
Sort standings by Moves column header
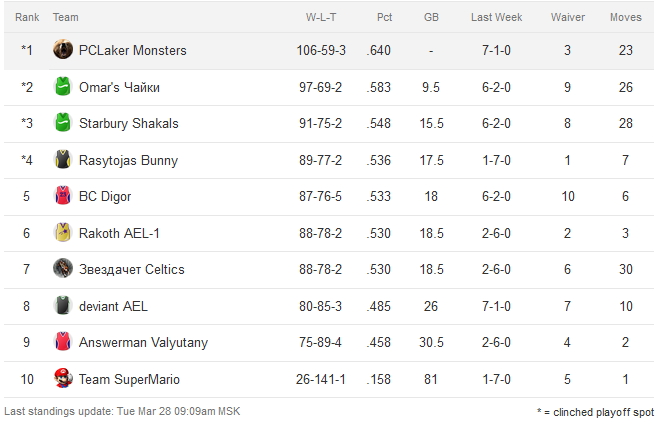626,17
